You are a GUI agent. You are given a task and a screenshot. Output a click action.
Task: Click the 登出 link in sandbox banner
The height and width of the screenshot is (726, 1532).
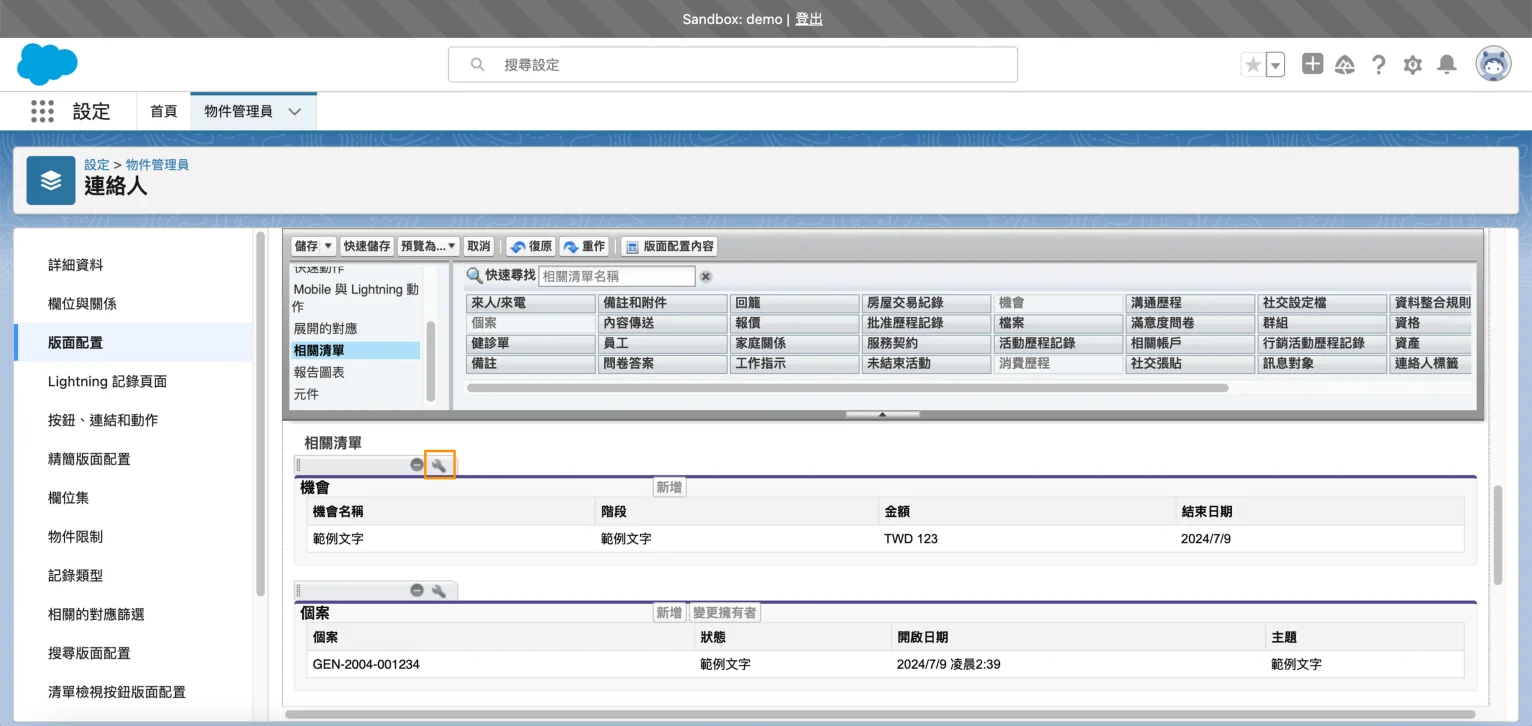(808, 19)
